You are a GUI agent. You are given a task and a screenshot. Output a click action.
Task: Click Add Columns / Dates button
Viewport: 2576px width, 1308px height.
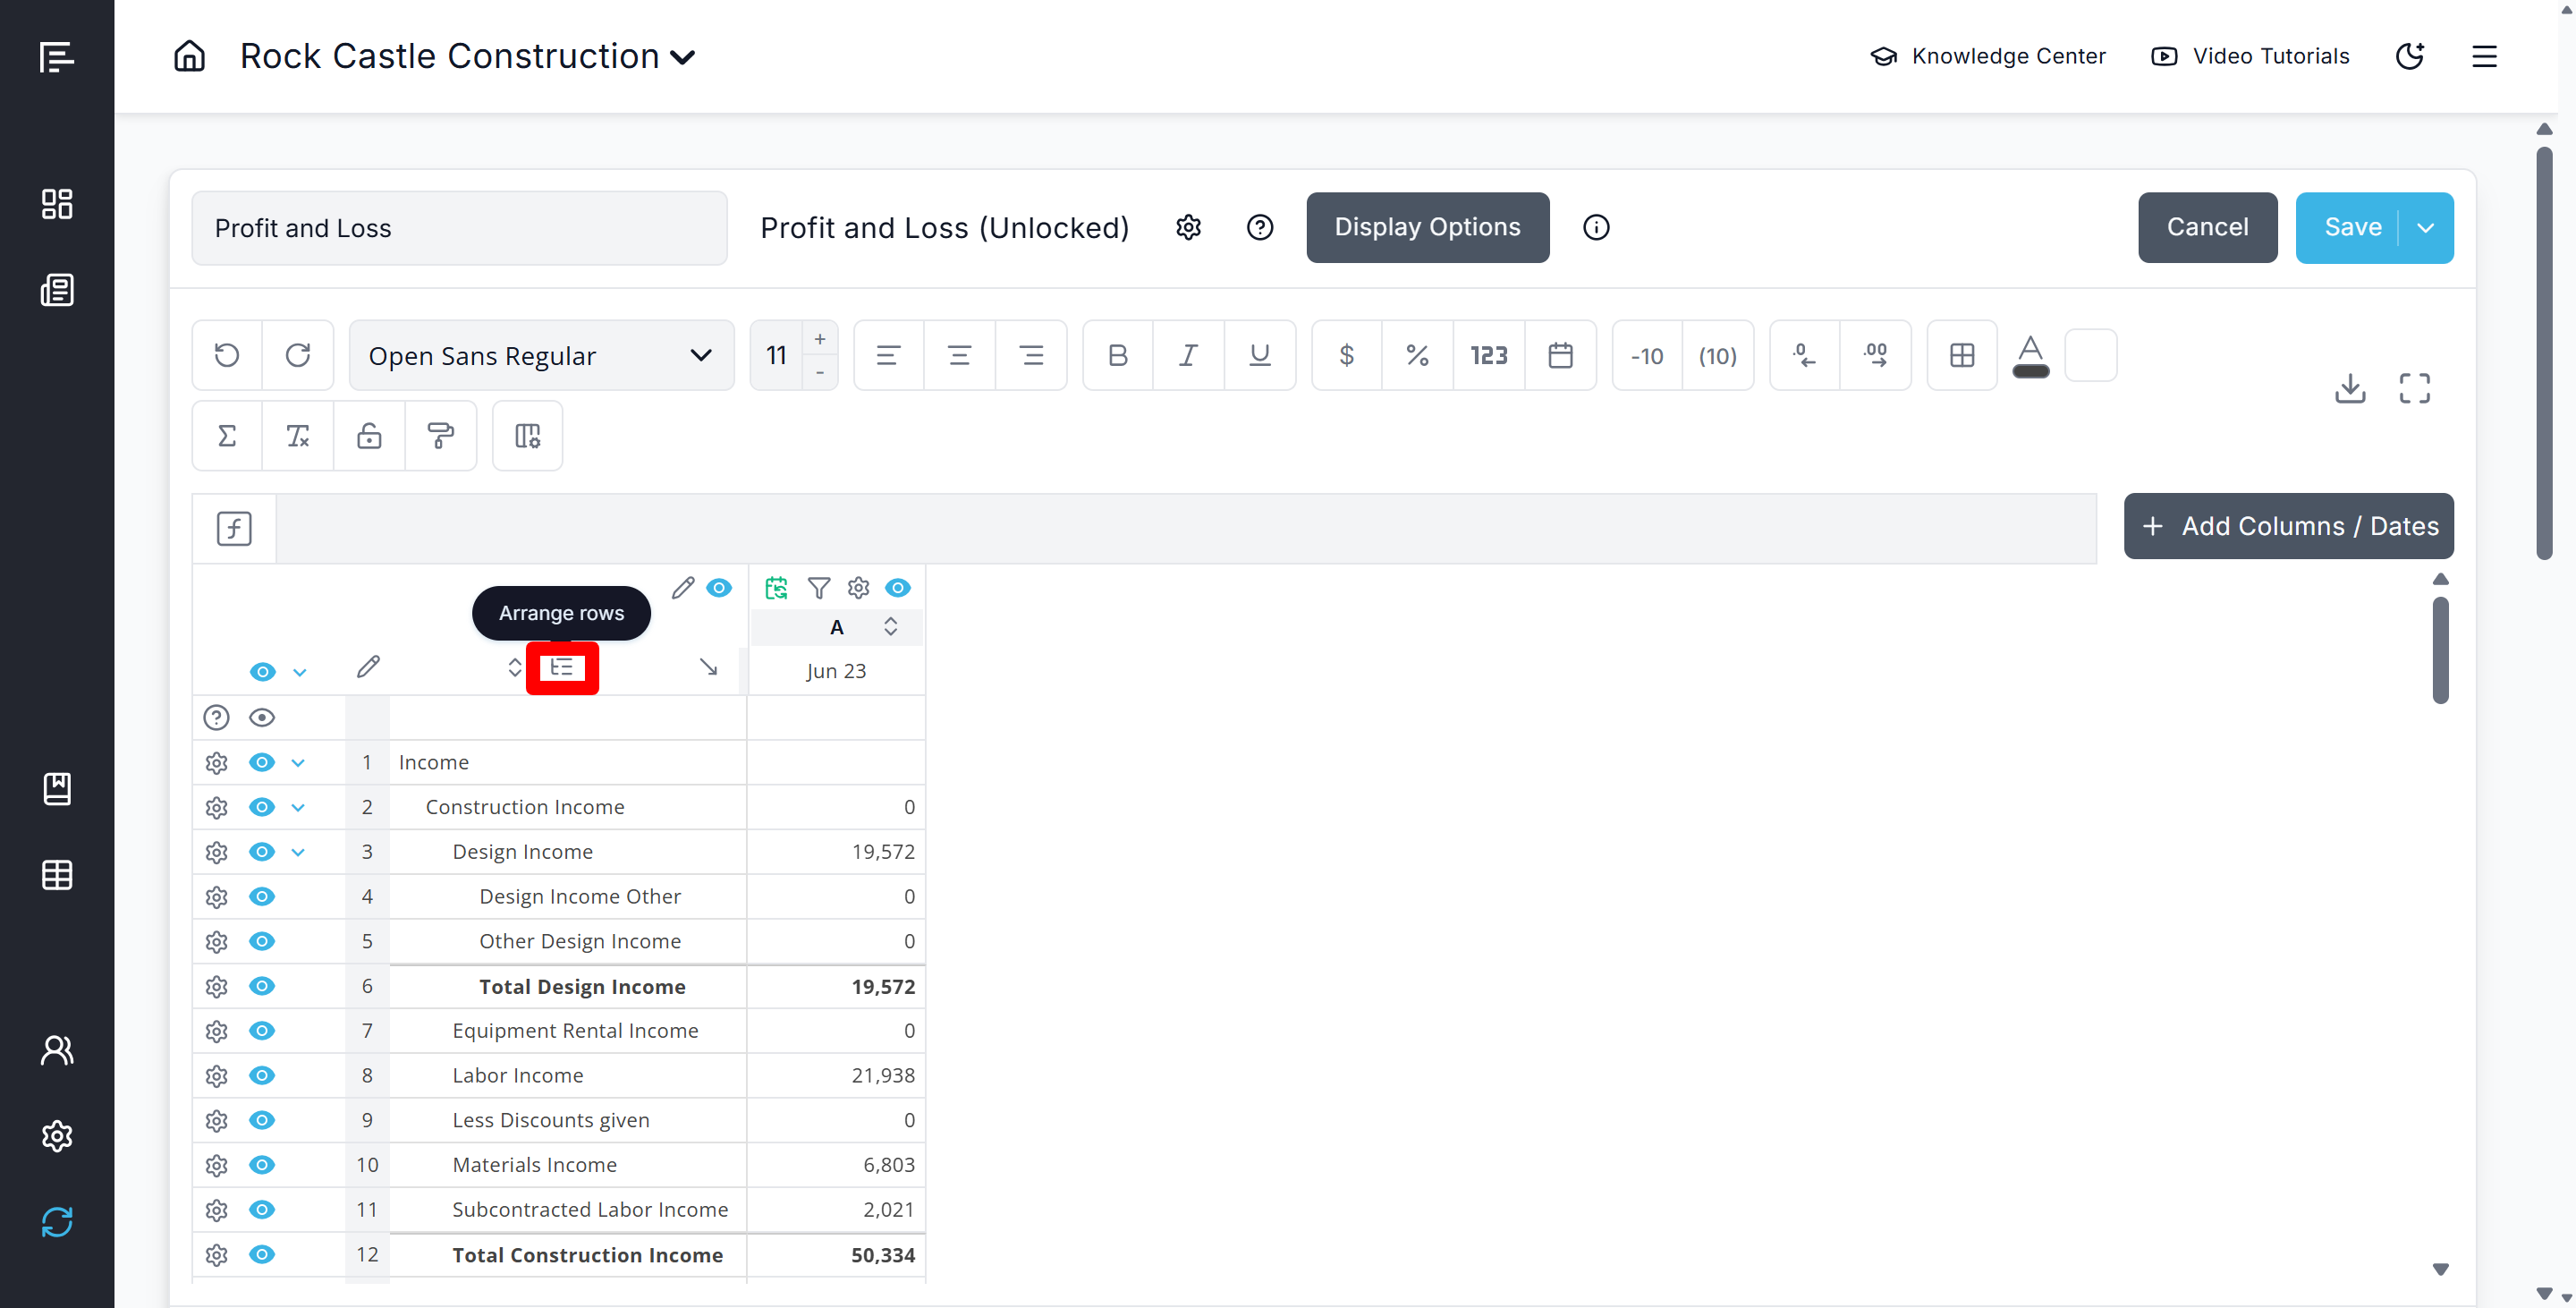(2288, 526)
